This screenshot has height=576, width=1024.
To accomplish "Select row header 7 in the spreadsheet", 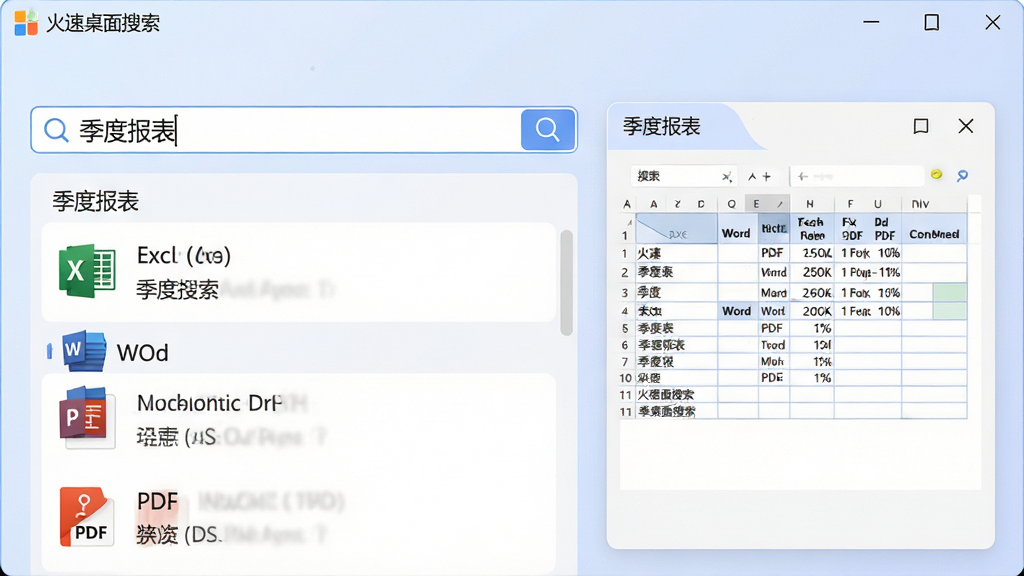I will [625, 361].
